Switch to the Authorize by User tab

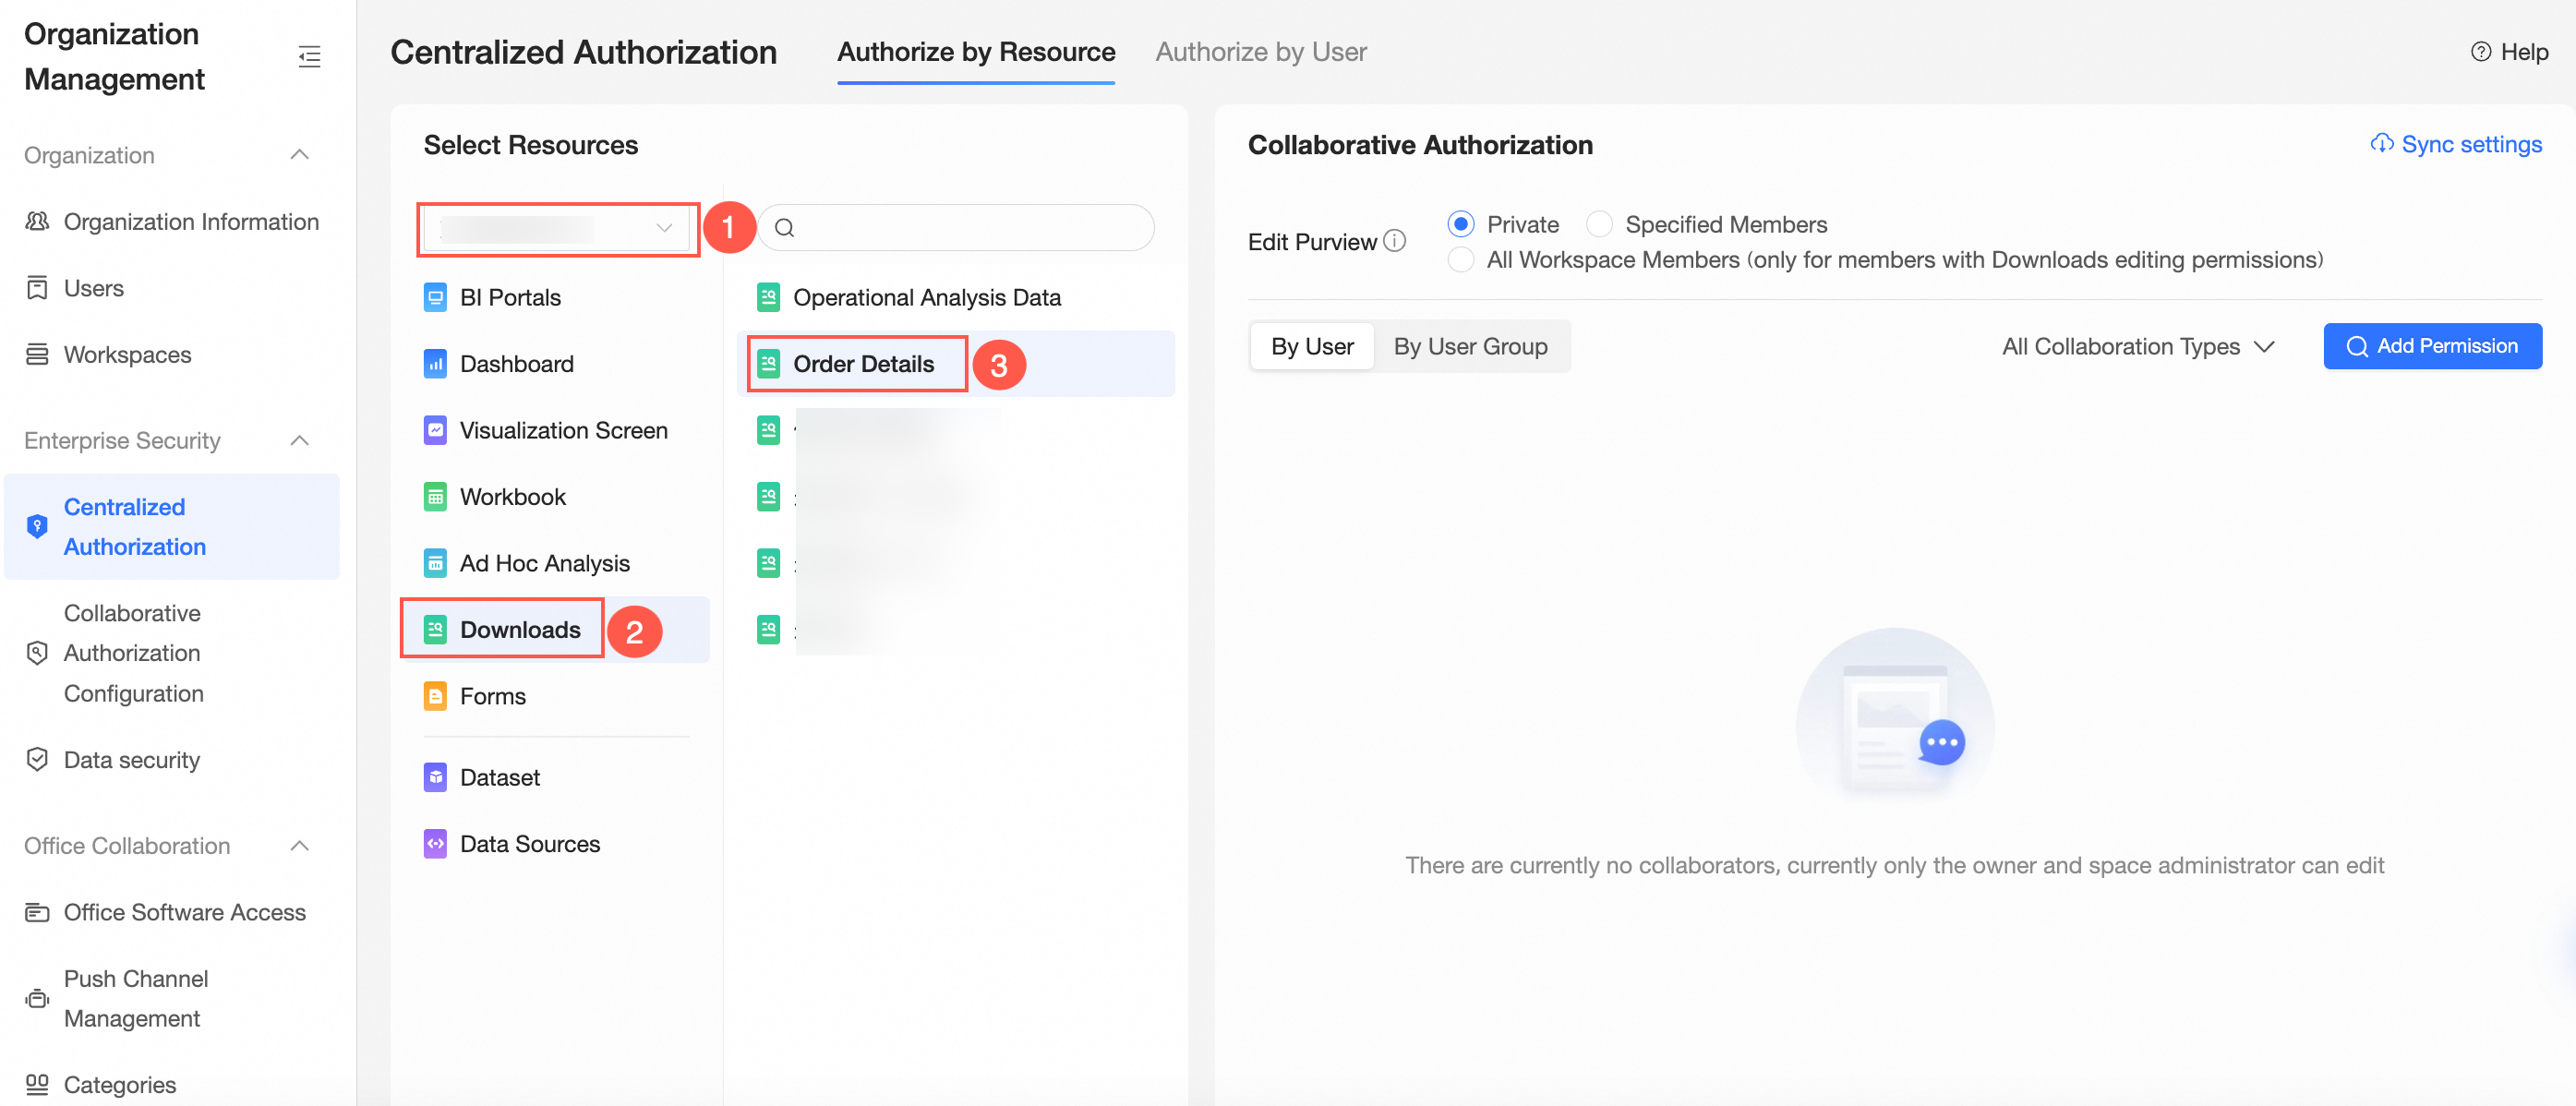click(1260, 52)
